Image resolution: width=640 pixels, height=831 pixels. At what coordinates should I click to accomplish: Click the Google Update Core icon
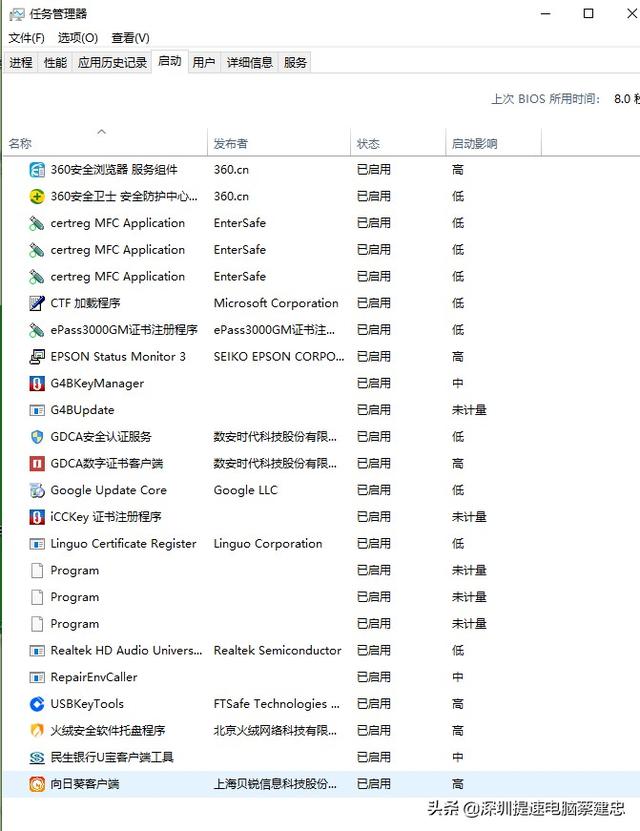coord(37,490)
